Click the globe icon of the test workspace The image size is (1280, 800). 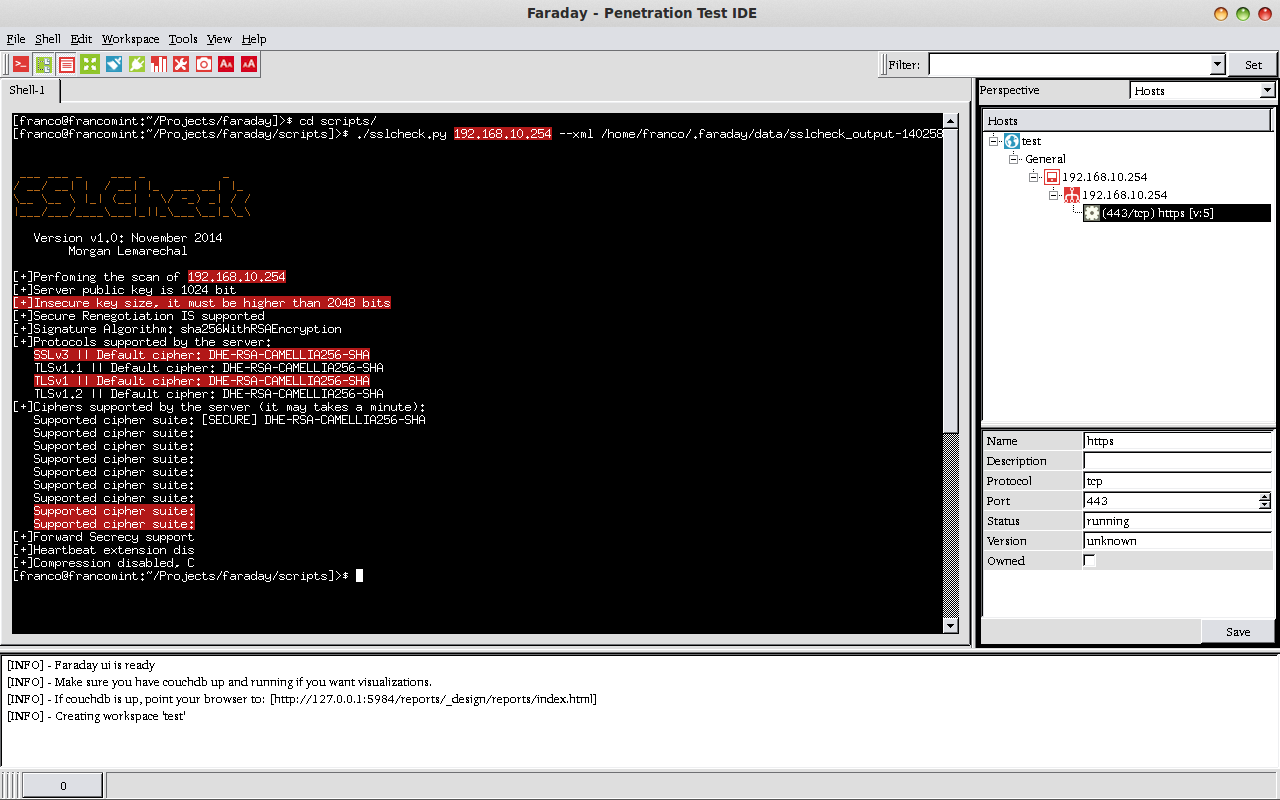[1011, 141]
